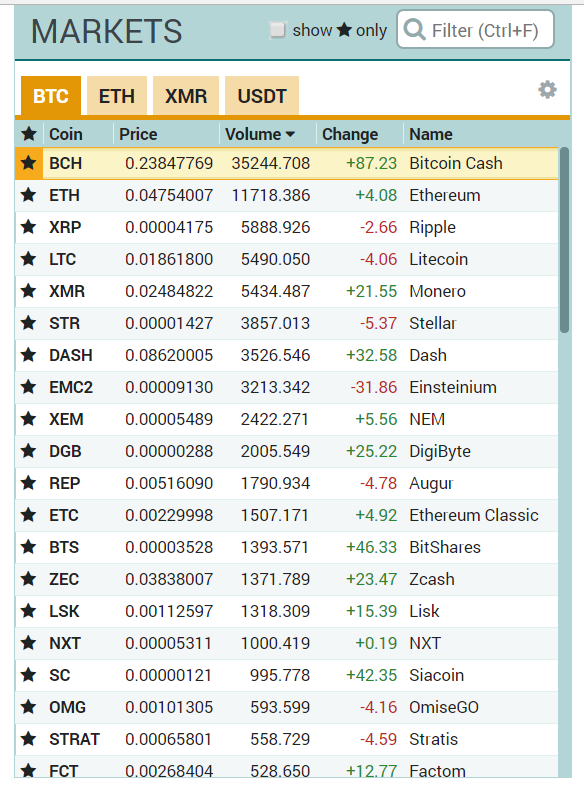Select the OmiseGO market name

coord(444,707)
